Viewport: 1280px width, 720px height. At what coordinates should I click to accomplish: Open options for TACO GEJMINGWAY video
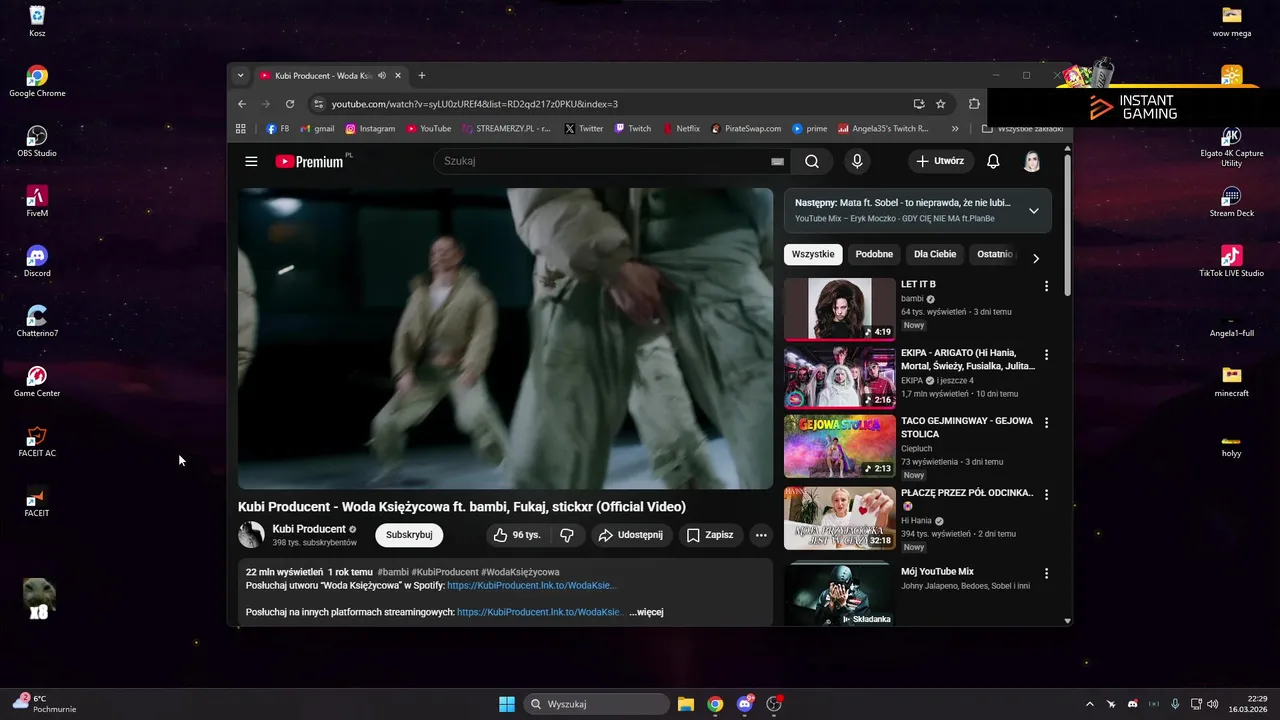(1047, 423)
